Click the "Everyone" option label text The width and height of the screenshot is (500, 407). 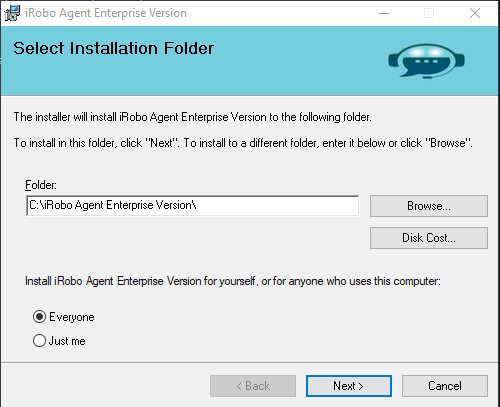point(72,317)
